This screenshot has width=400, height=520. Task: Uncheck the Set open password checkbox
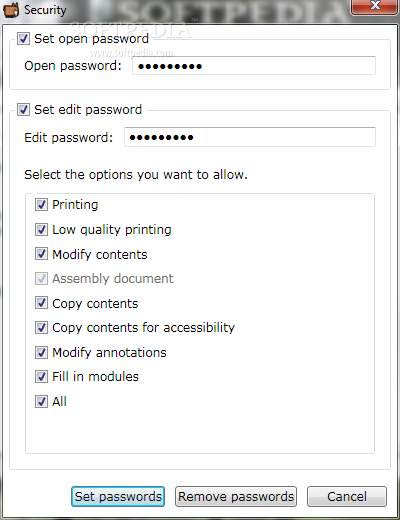23,39
